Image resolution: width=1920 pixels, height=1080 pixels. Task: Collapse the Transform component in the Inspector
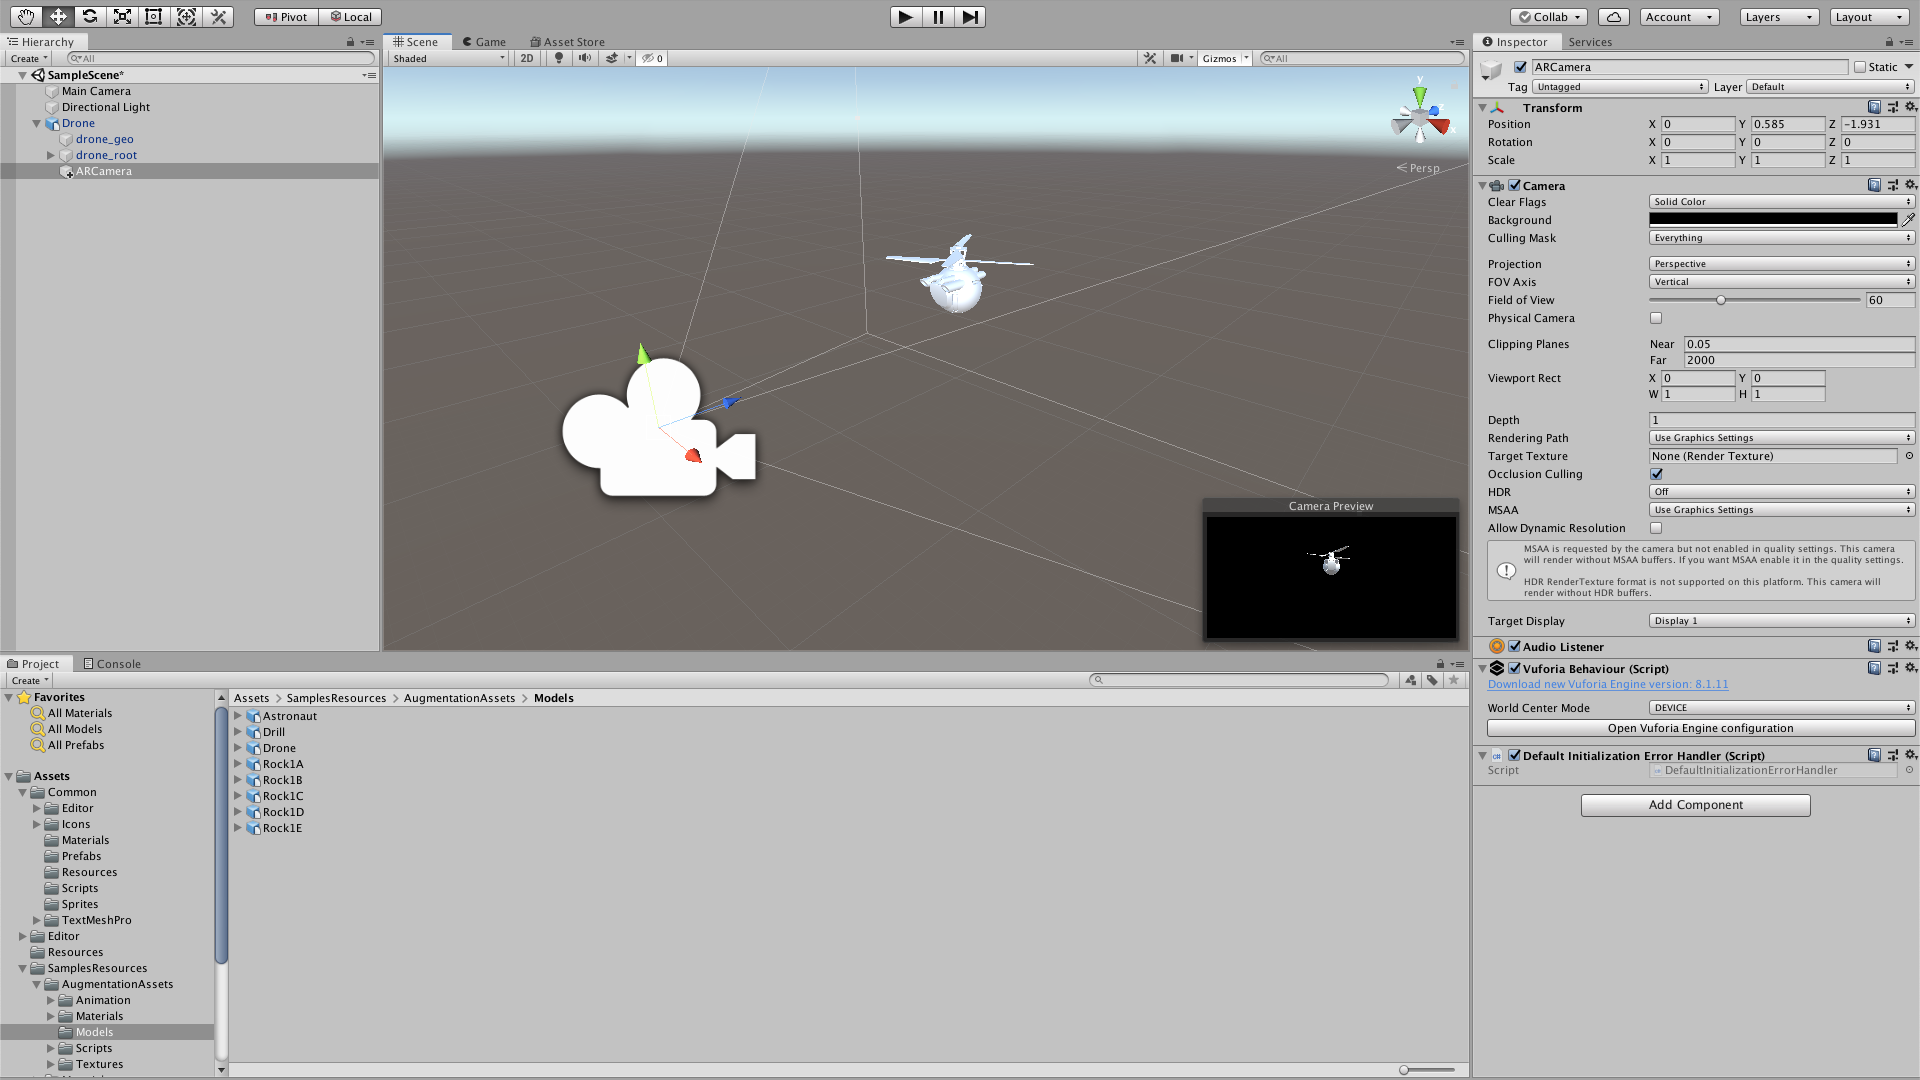coord(1484,107)
